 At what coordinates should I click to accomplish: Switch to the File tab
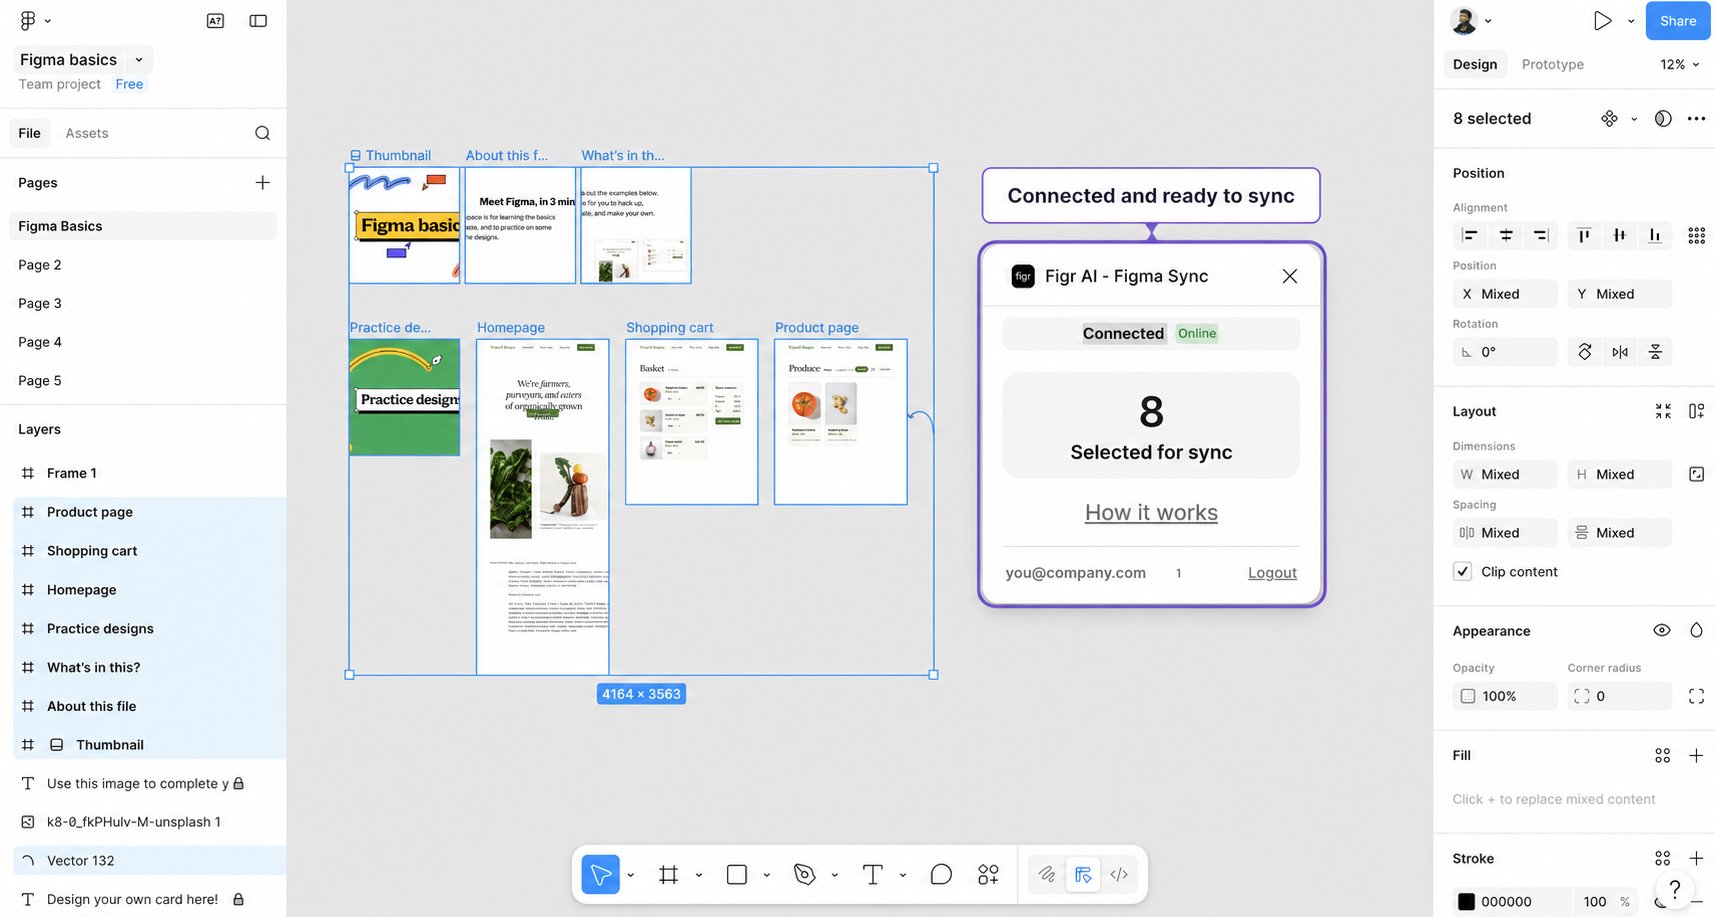pos(29,133)
